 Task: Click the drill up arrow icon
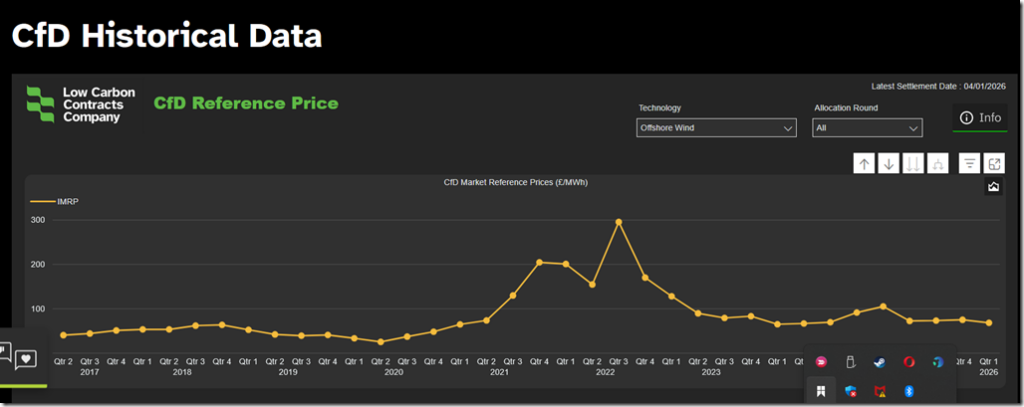click(864, 164)
